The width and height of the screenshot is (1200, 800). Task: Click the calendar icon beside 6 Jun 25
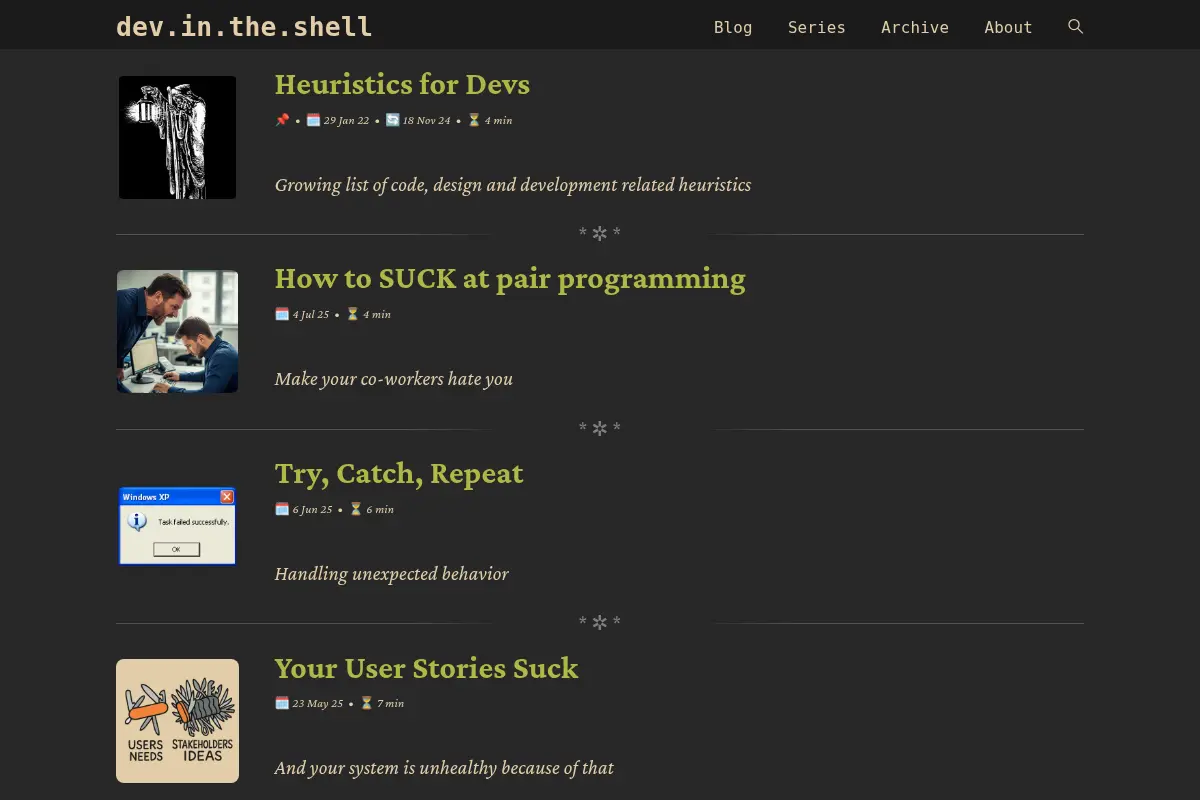click(282, 509)
